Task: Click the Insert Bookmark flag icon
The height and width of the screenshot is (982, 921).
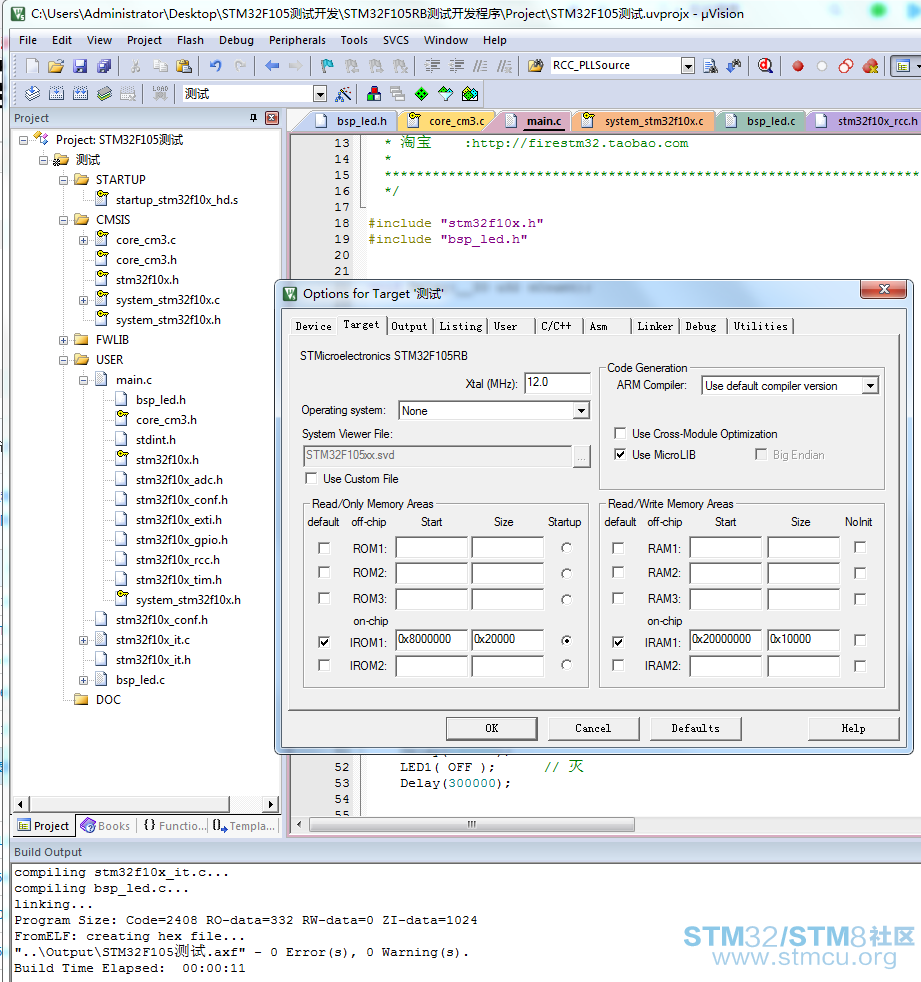Action: (x=326, y=66)
